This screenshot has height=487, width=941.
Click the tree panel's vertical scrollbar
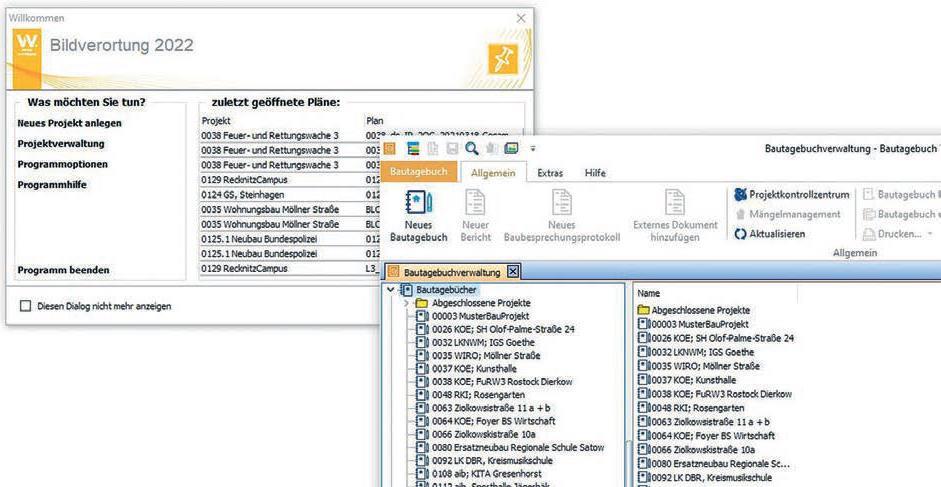point(628,462)
